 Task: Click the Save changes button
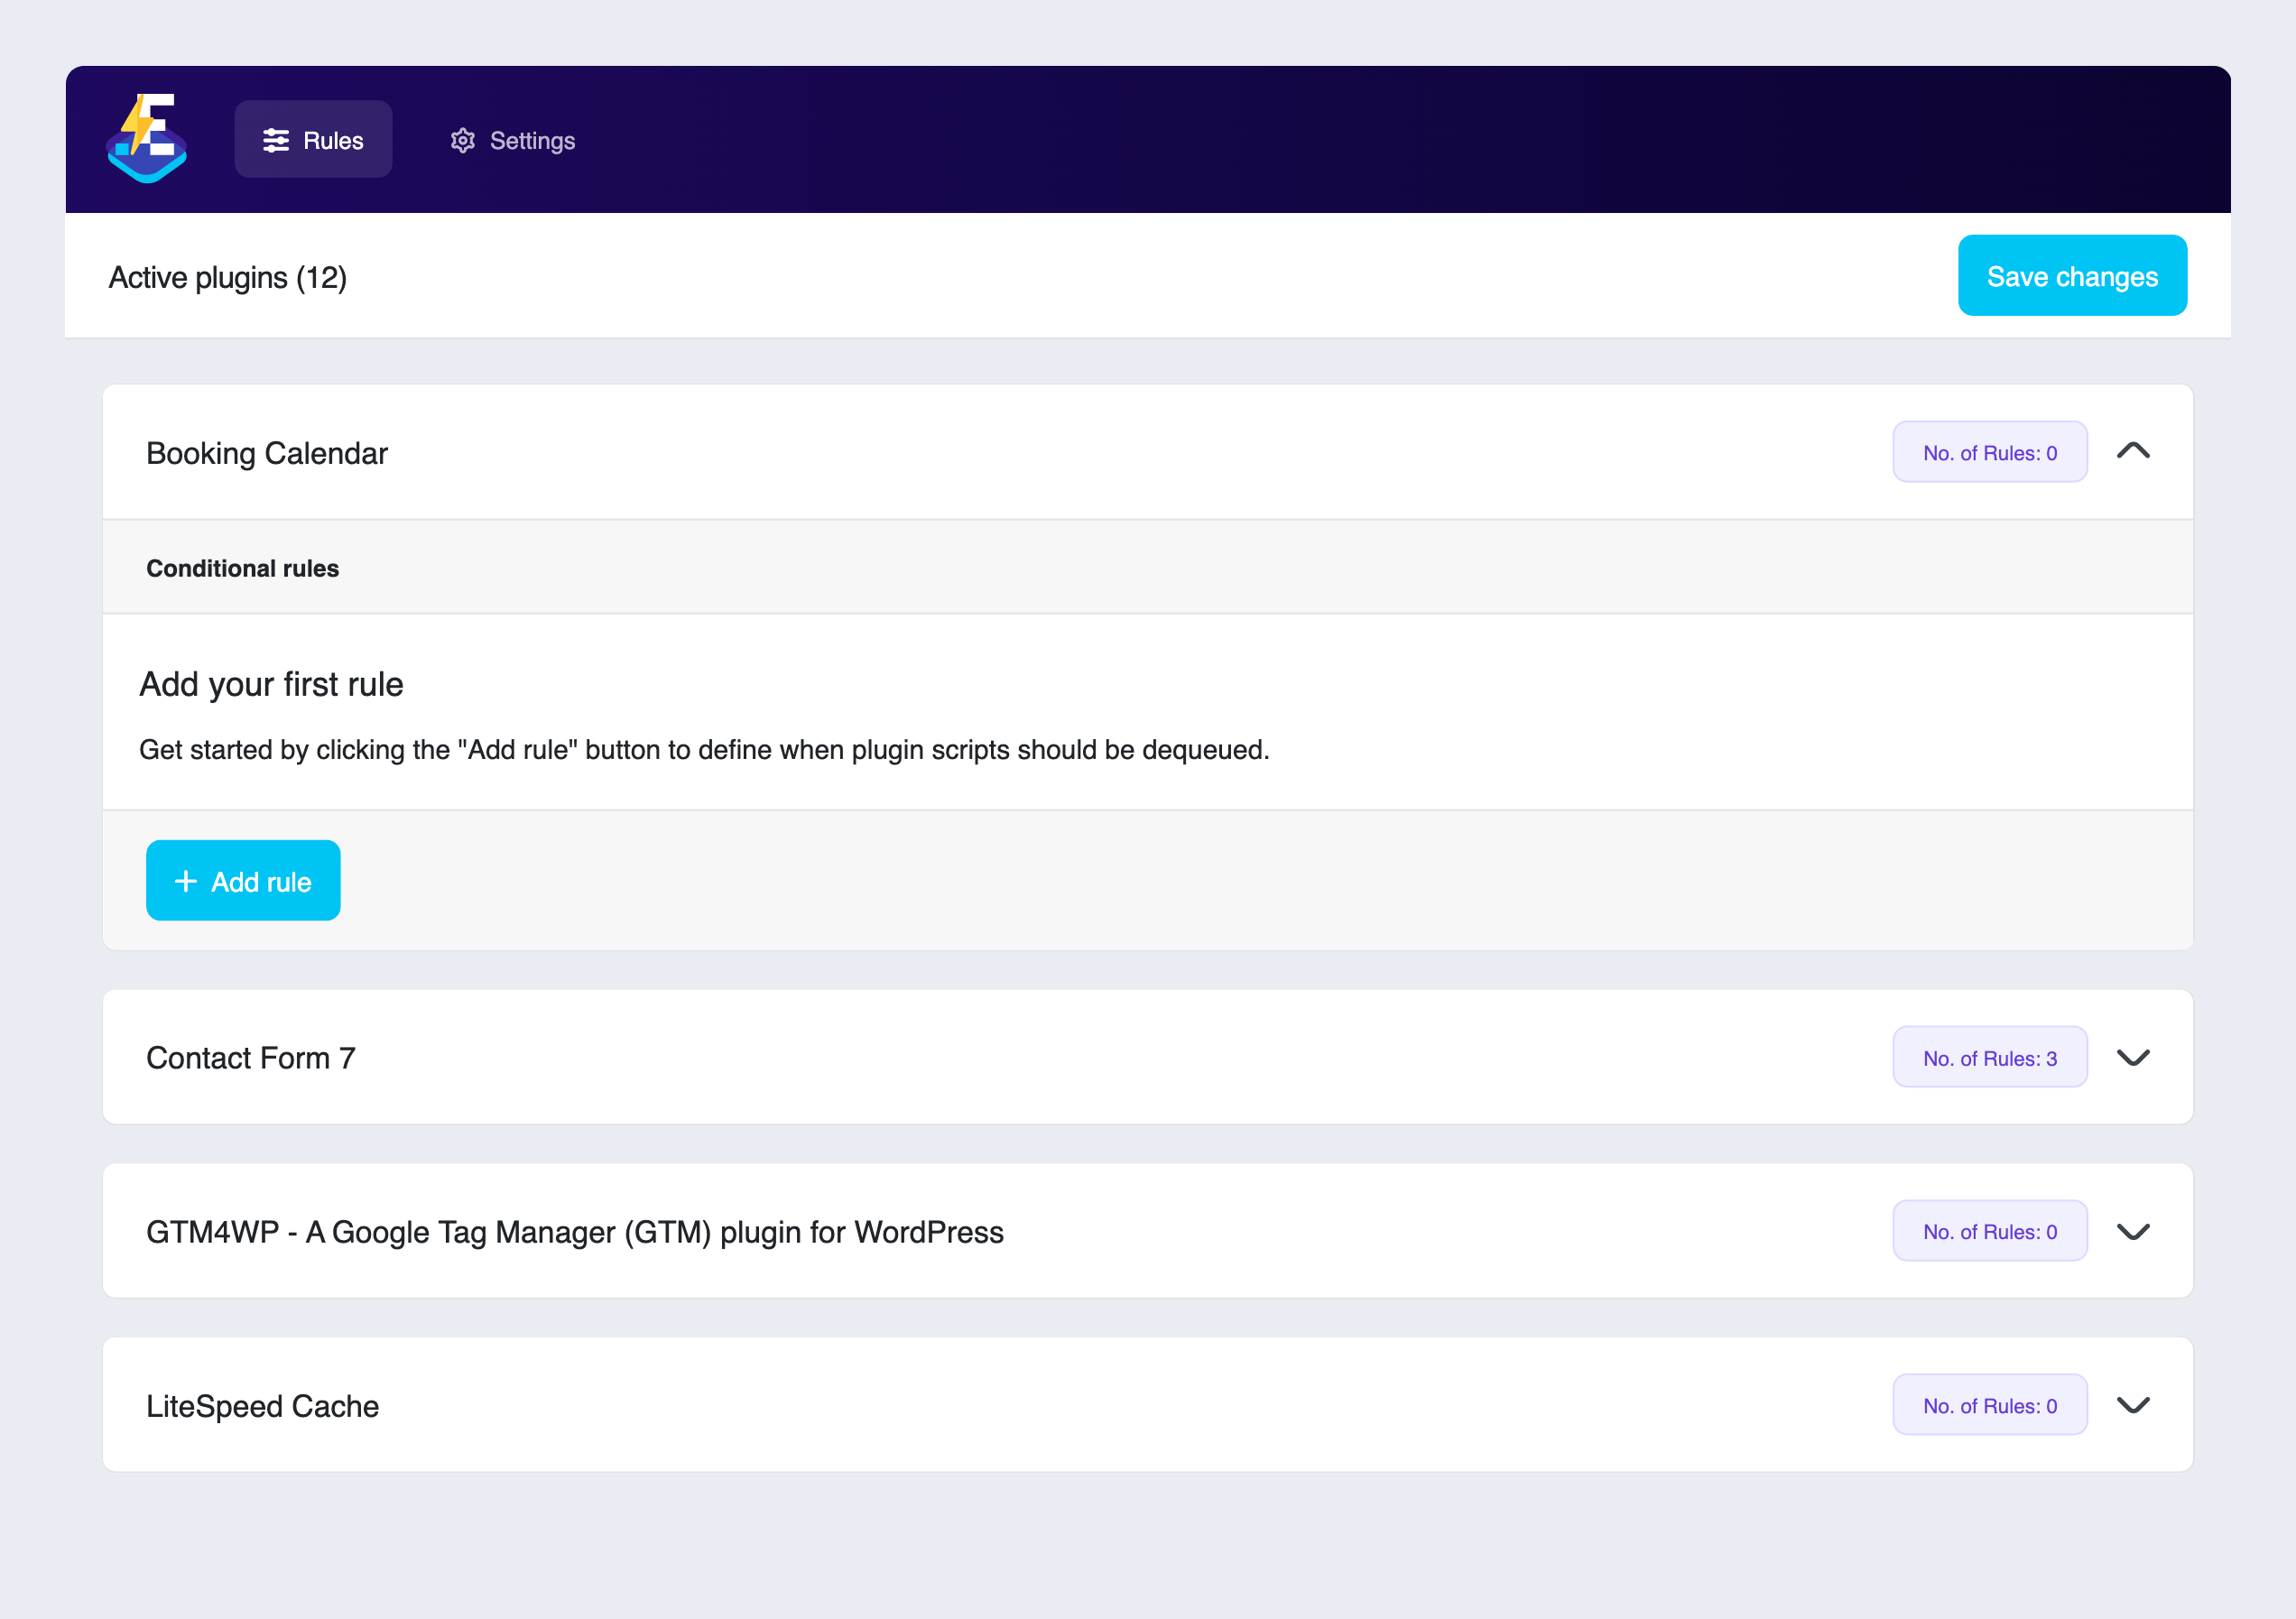[2072, 276]
